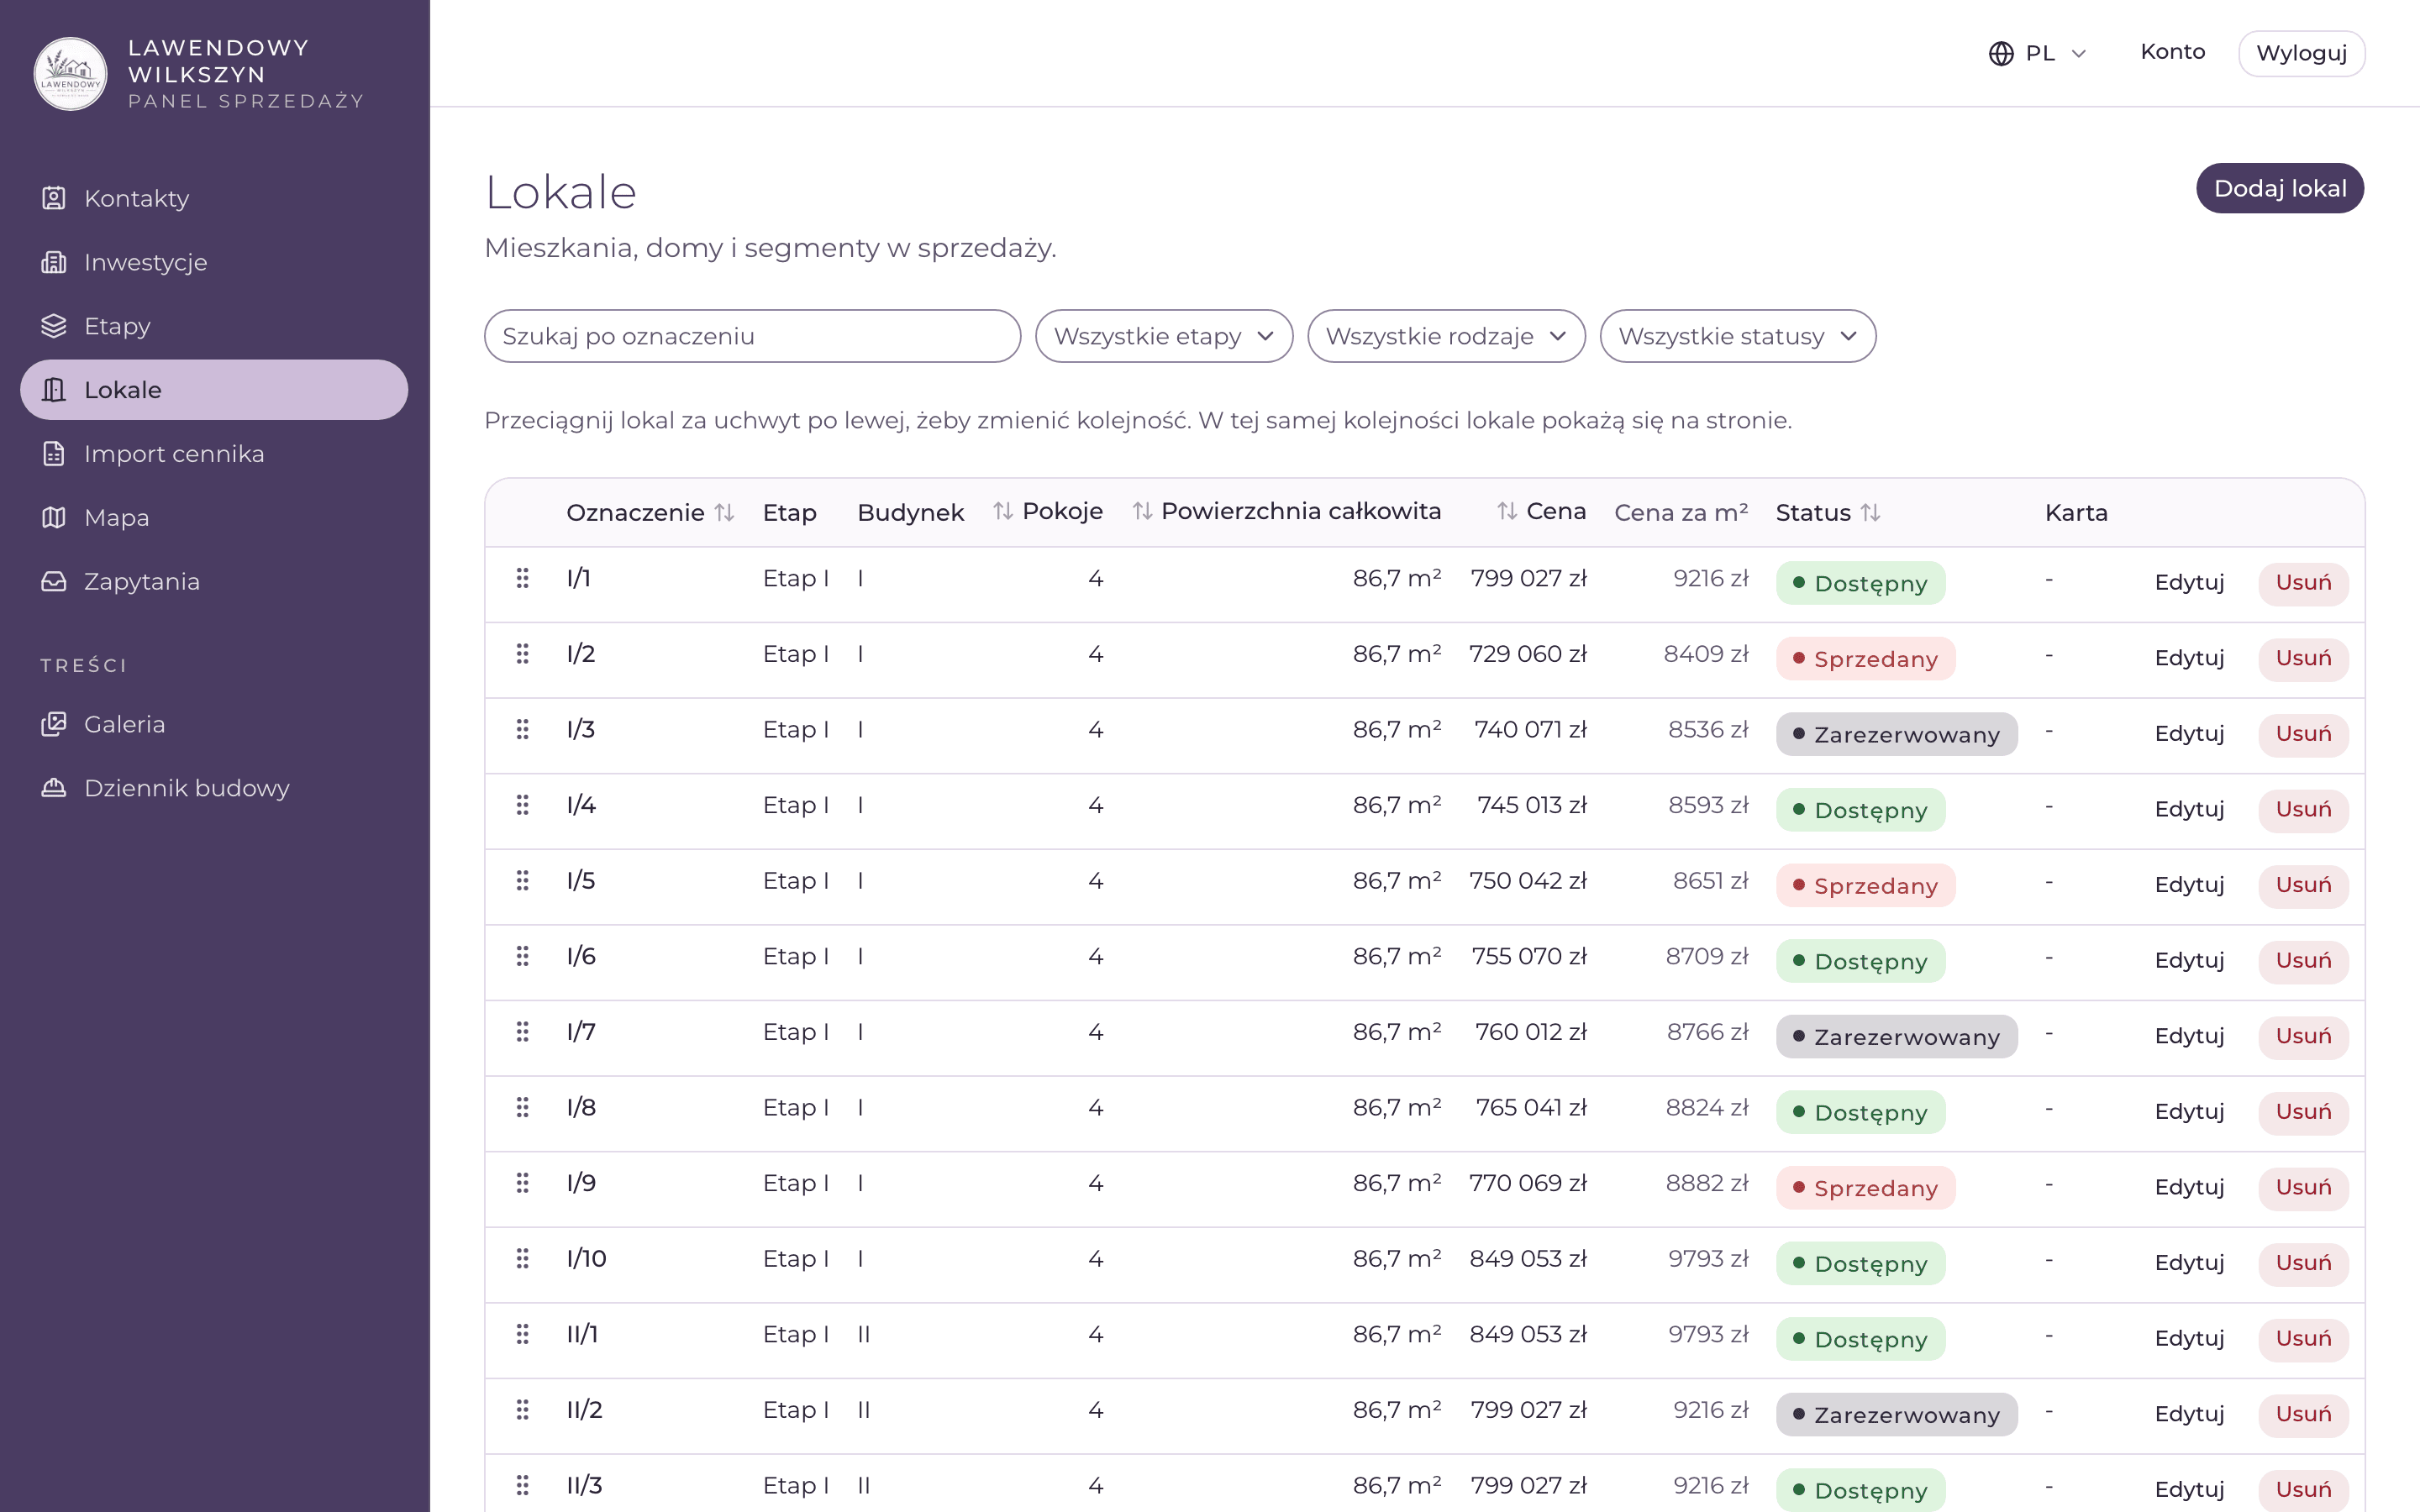Image resolution: width=2420 pixels, height=1512 pixels.
Task: Grab the drag handle for row I/1
Action: click(x=522, y=578)
